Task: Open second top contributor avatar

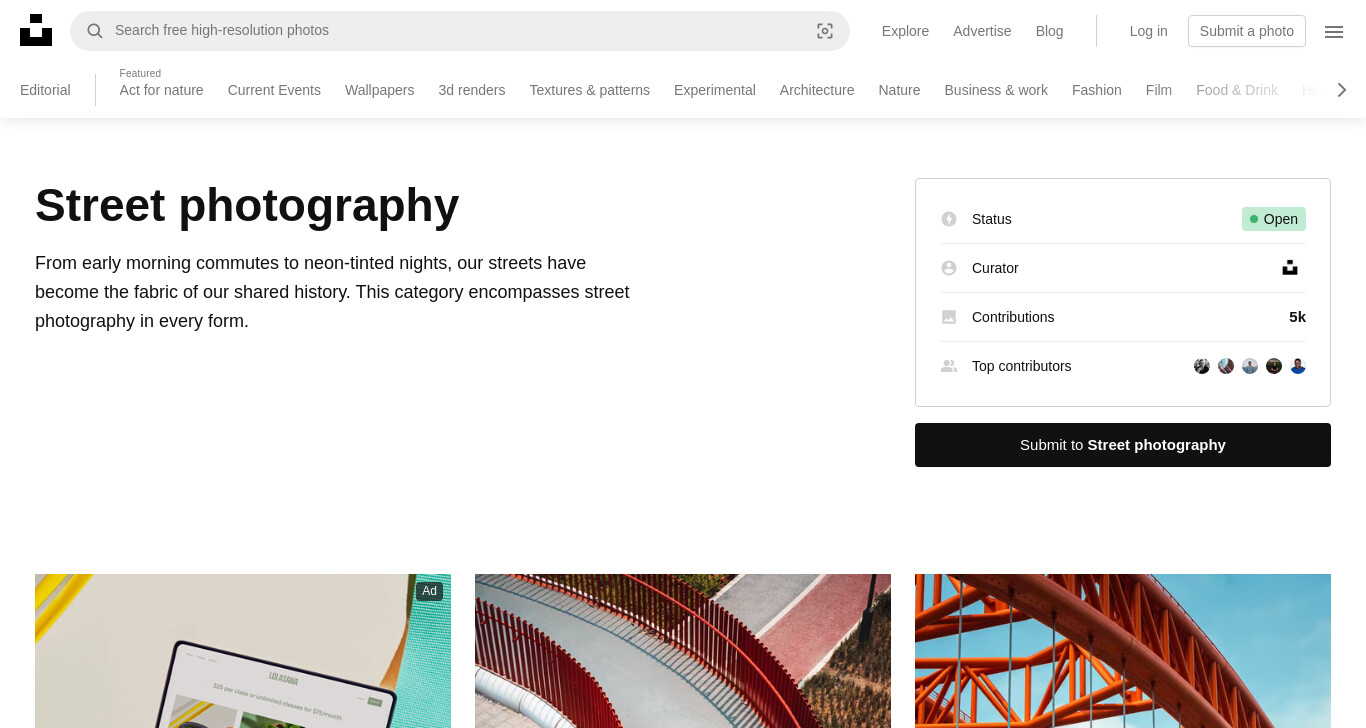Action: coord(1226,366)
